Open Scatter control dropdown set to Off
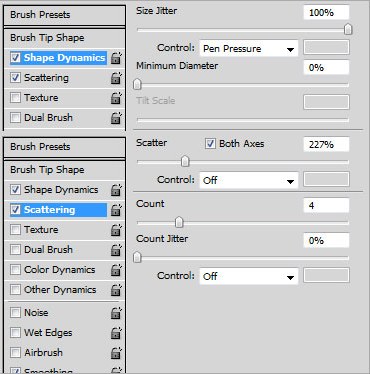The width and height of the screenshot is (370, 374). [x=249, y=180]
